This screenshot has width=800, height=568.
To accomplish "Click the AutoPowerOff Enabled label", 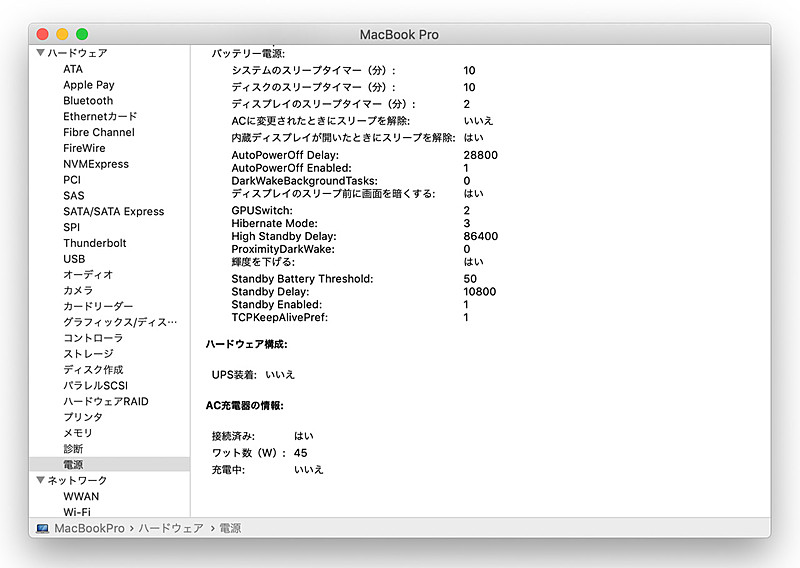I will (x=291, y=168).
